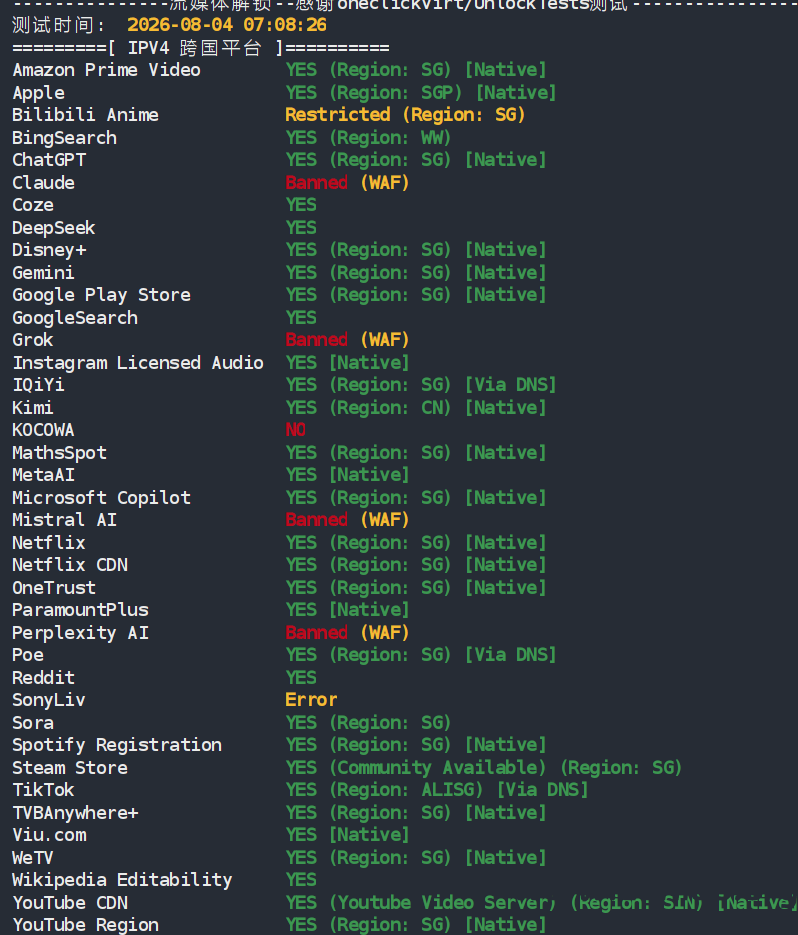Screen dimensions: 798x935
Task: Select the IQiYi Via DNS tag
Action: tap(511, 385)
